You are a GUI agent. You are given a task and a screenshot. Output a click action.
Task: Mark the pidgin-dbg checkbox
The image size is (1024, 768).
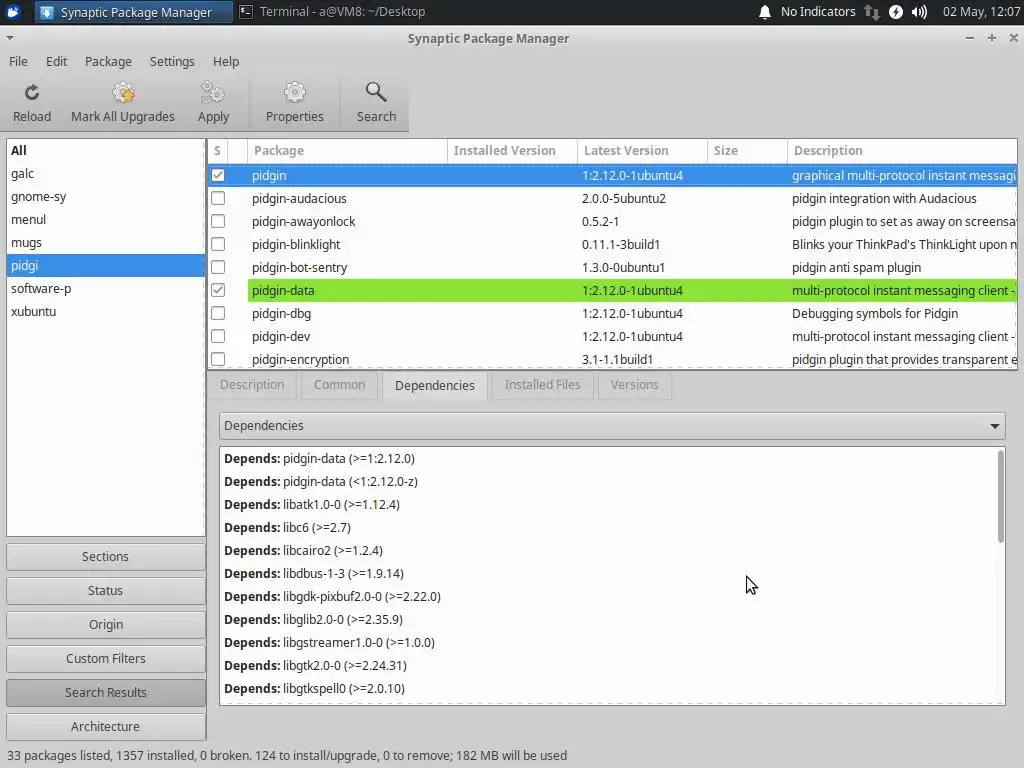pos(218,313)
